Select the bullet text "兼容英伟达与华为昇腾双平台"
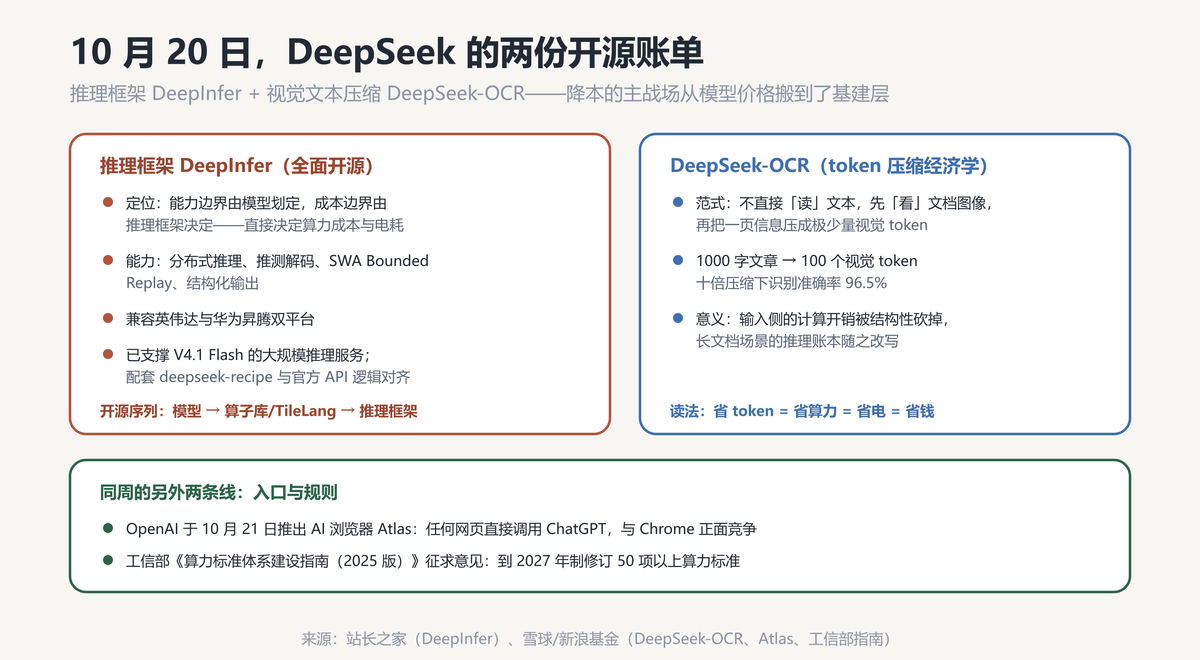This screenshot has width=1200, height=660. tap(220, 319)
